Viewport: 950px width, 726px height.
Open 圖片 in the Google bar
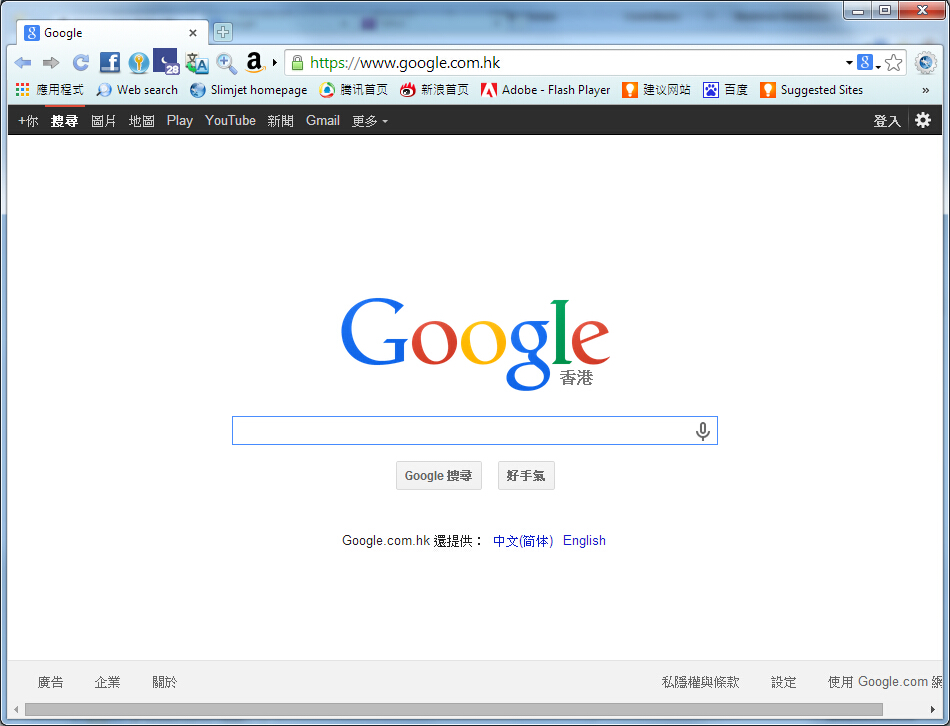point(104,121)
